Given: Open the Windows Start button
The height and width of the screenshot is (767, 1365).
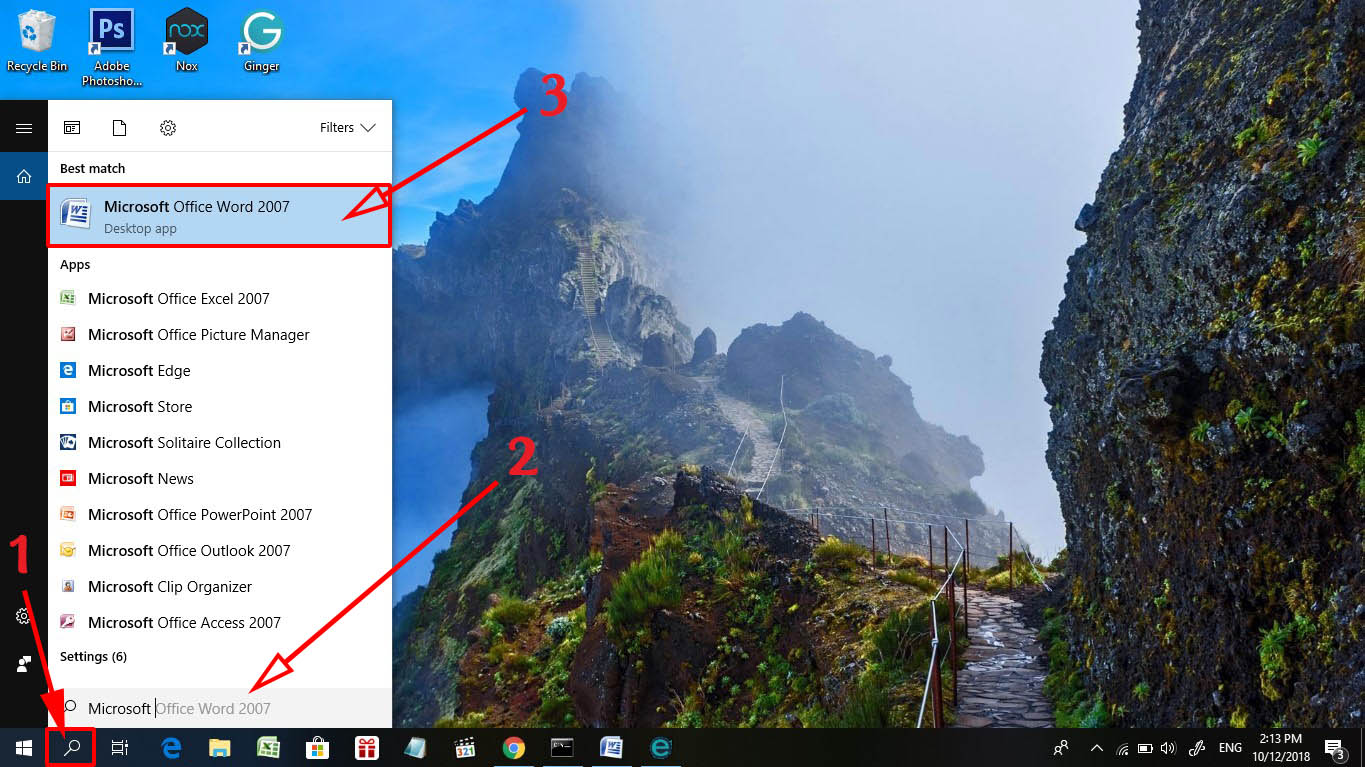Looking at the screenshot, I should tap(24, 748).
